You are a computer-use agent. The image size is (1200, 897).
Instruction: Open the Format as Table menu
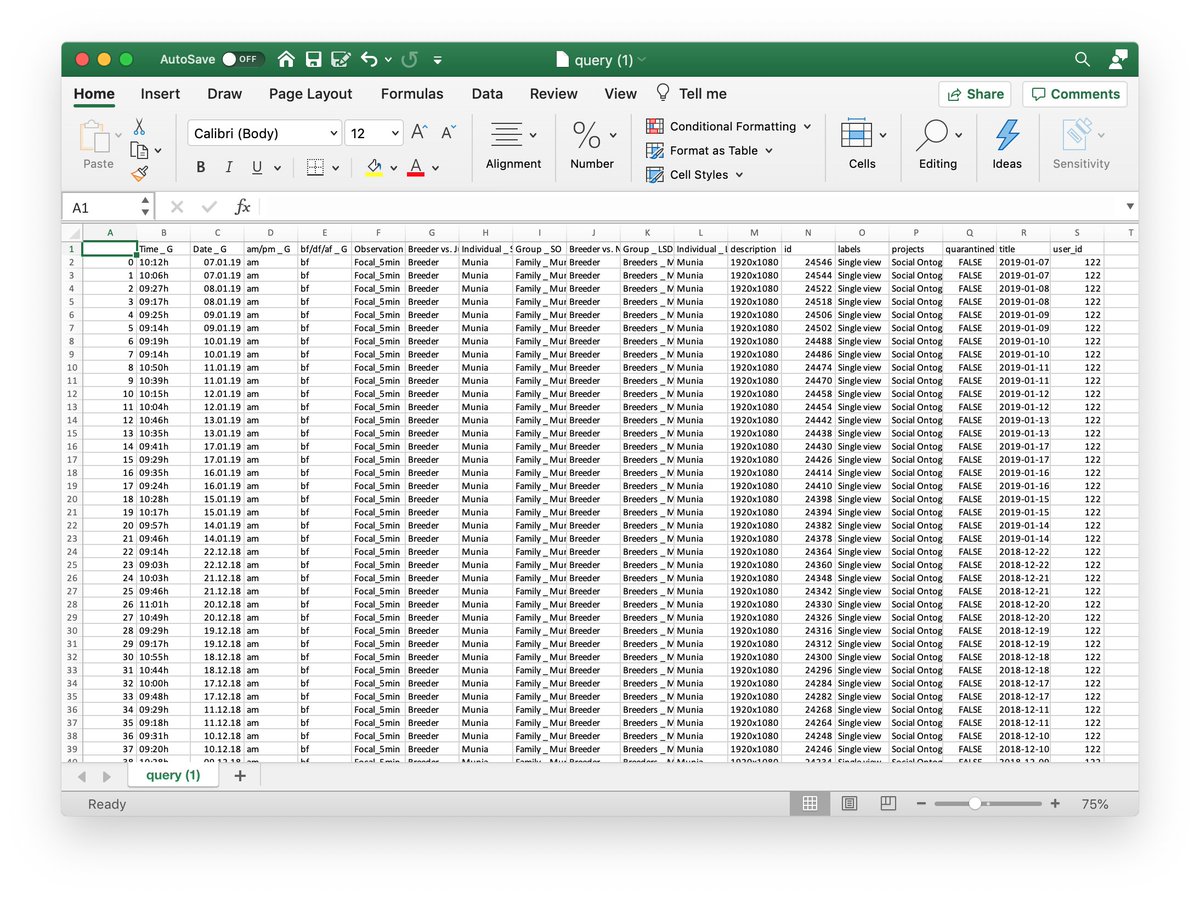click(x=710, y=150)
